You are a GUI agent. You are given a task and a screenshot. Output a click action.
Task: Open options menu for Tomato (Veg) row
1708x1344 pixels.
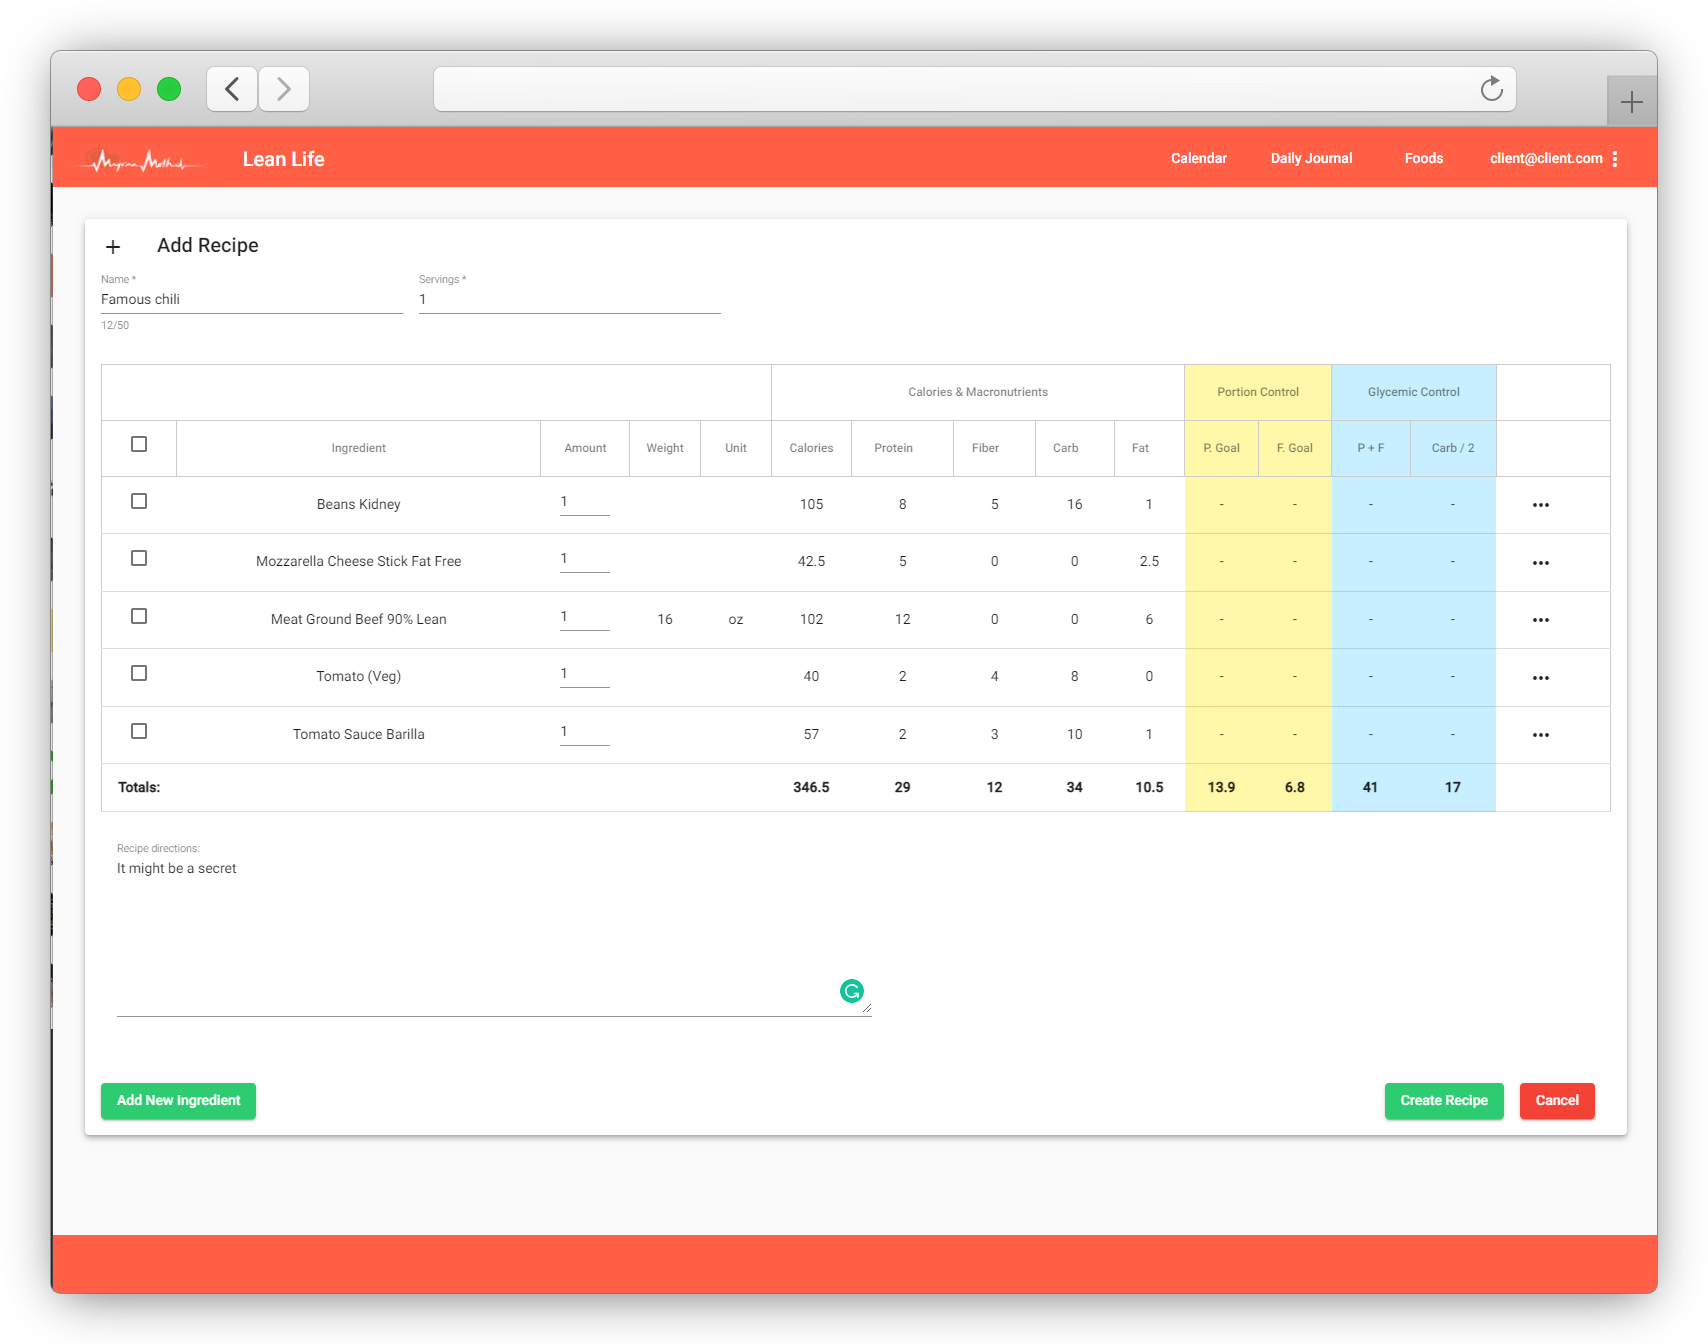pyautogui.click(x=1541, y=677)
